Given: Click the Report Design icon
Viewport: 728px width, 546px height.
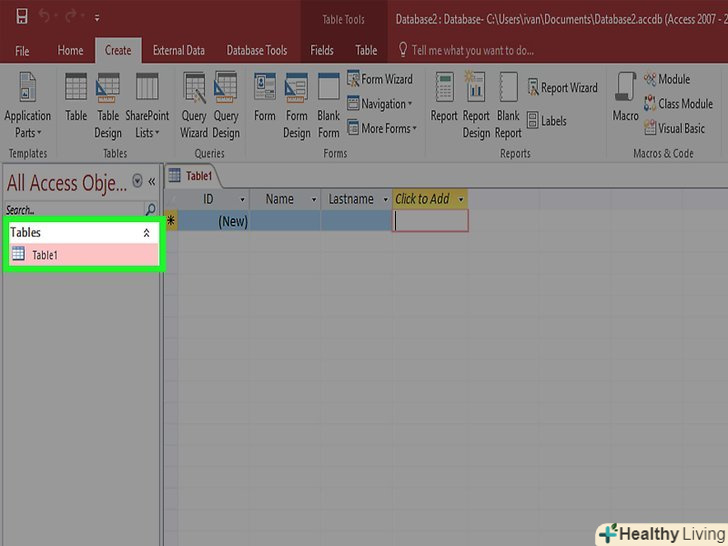Looking at the screenshot, I should point(476,105).
